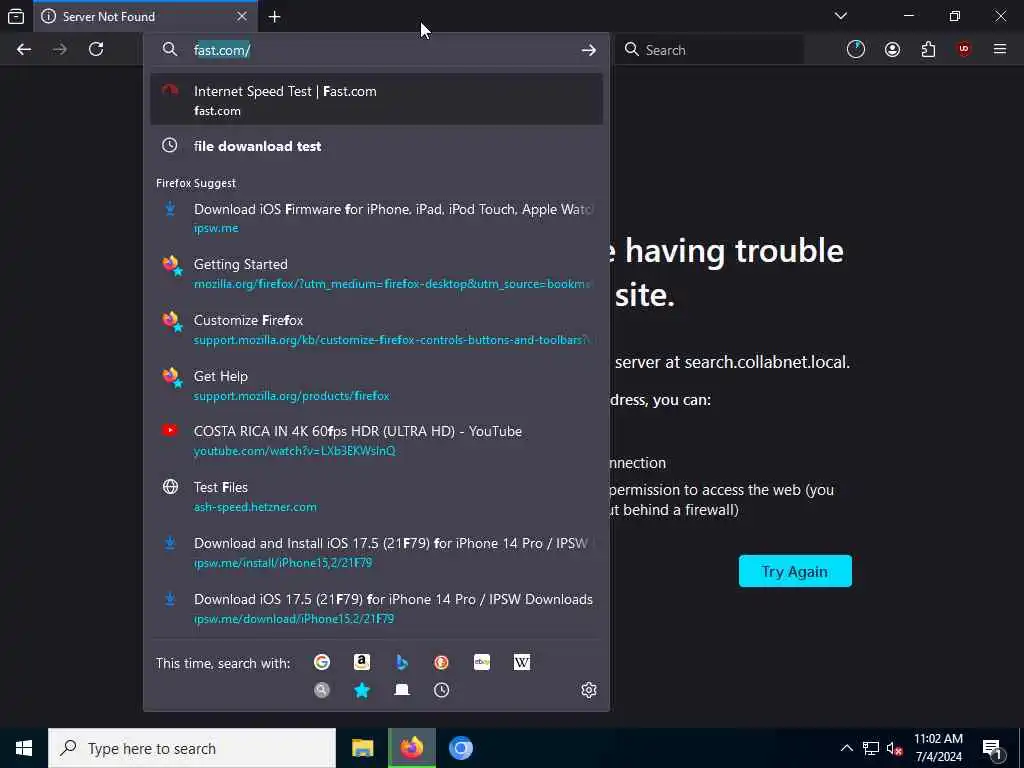Search this time with Wikipedia
This screenshot has height=768, width=1024.
click(522, 662)
